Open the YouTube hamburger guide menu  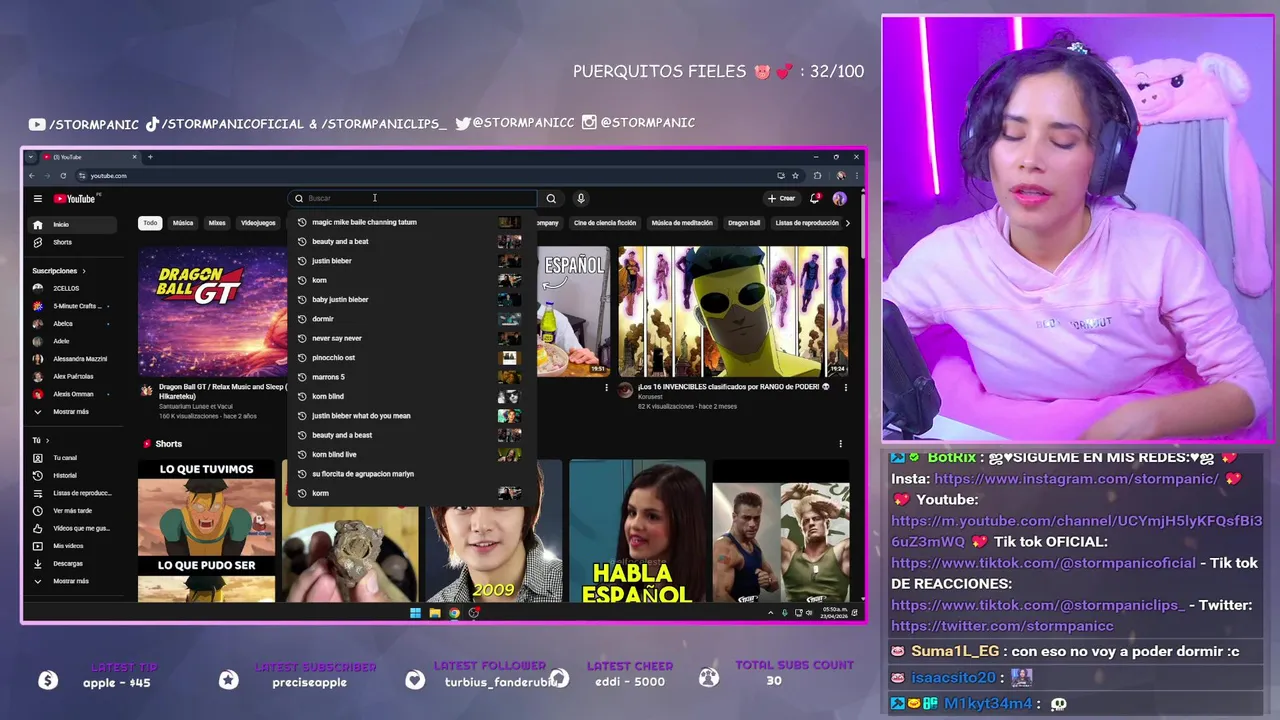coord(37,198)
